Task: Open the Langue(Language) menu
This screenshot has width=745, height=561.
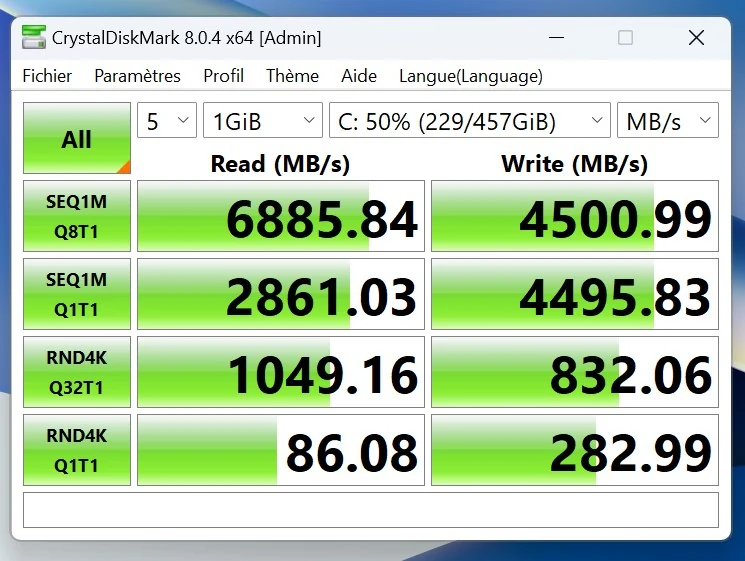Action: tap(471, 76)
